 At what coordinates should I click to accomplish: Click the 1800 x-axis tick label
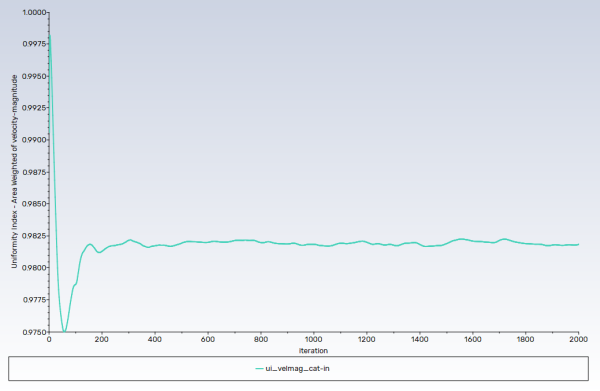tap(525, 339)
